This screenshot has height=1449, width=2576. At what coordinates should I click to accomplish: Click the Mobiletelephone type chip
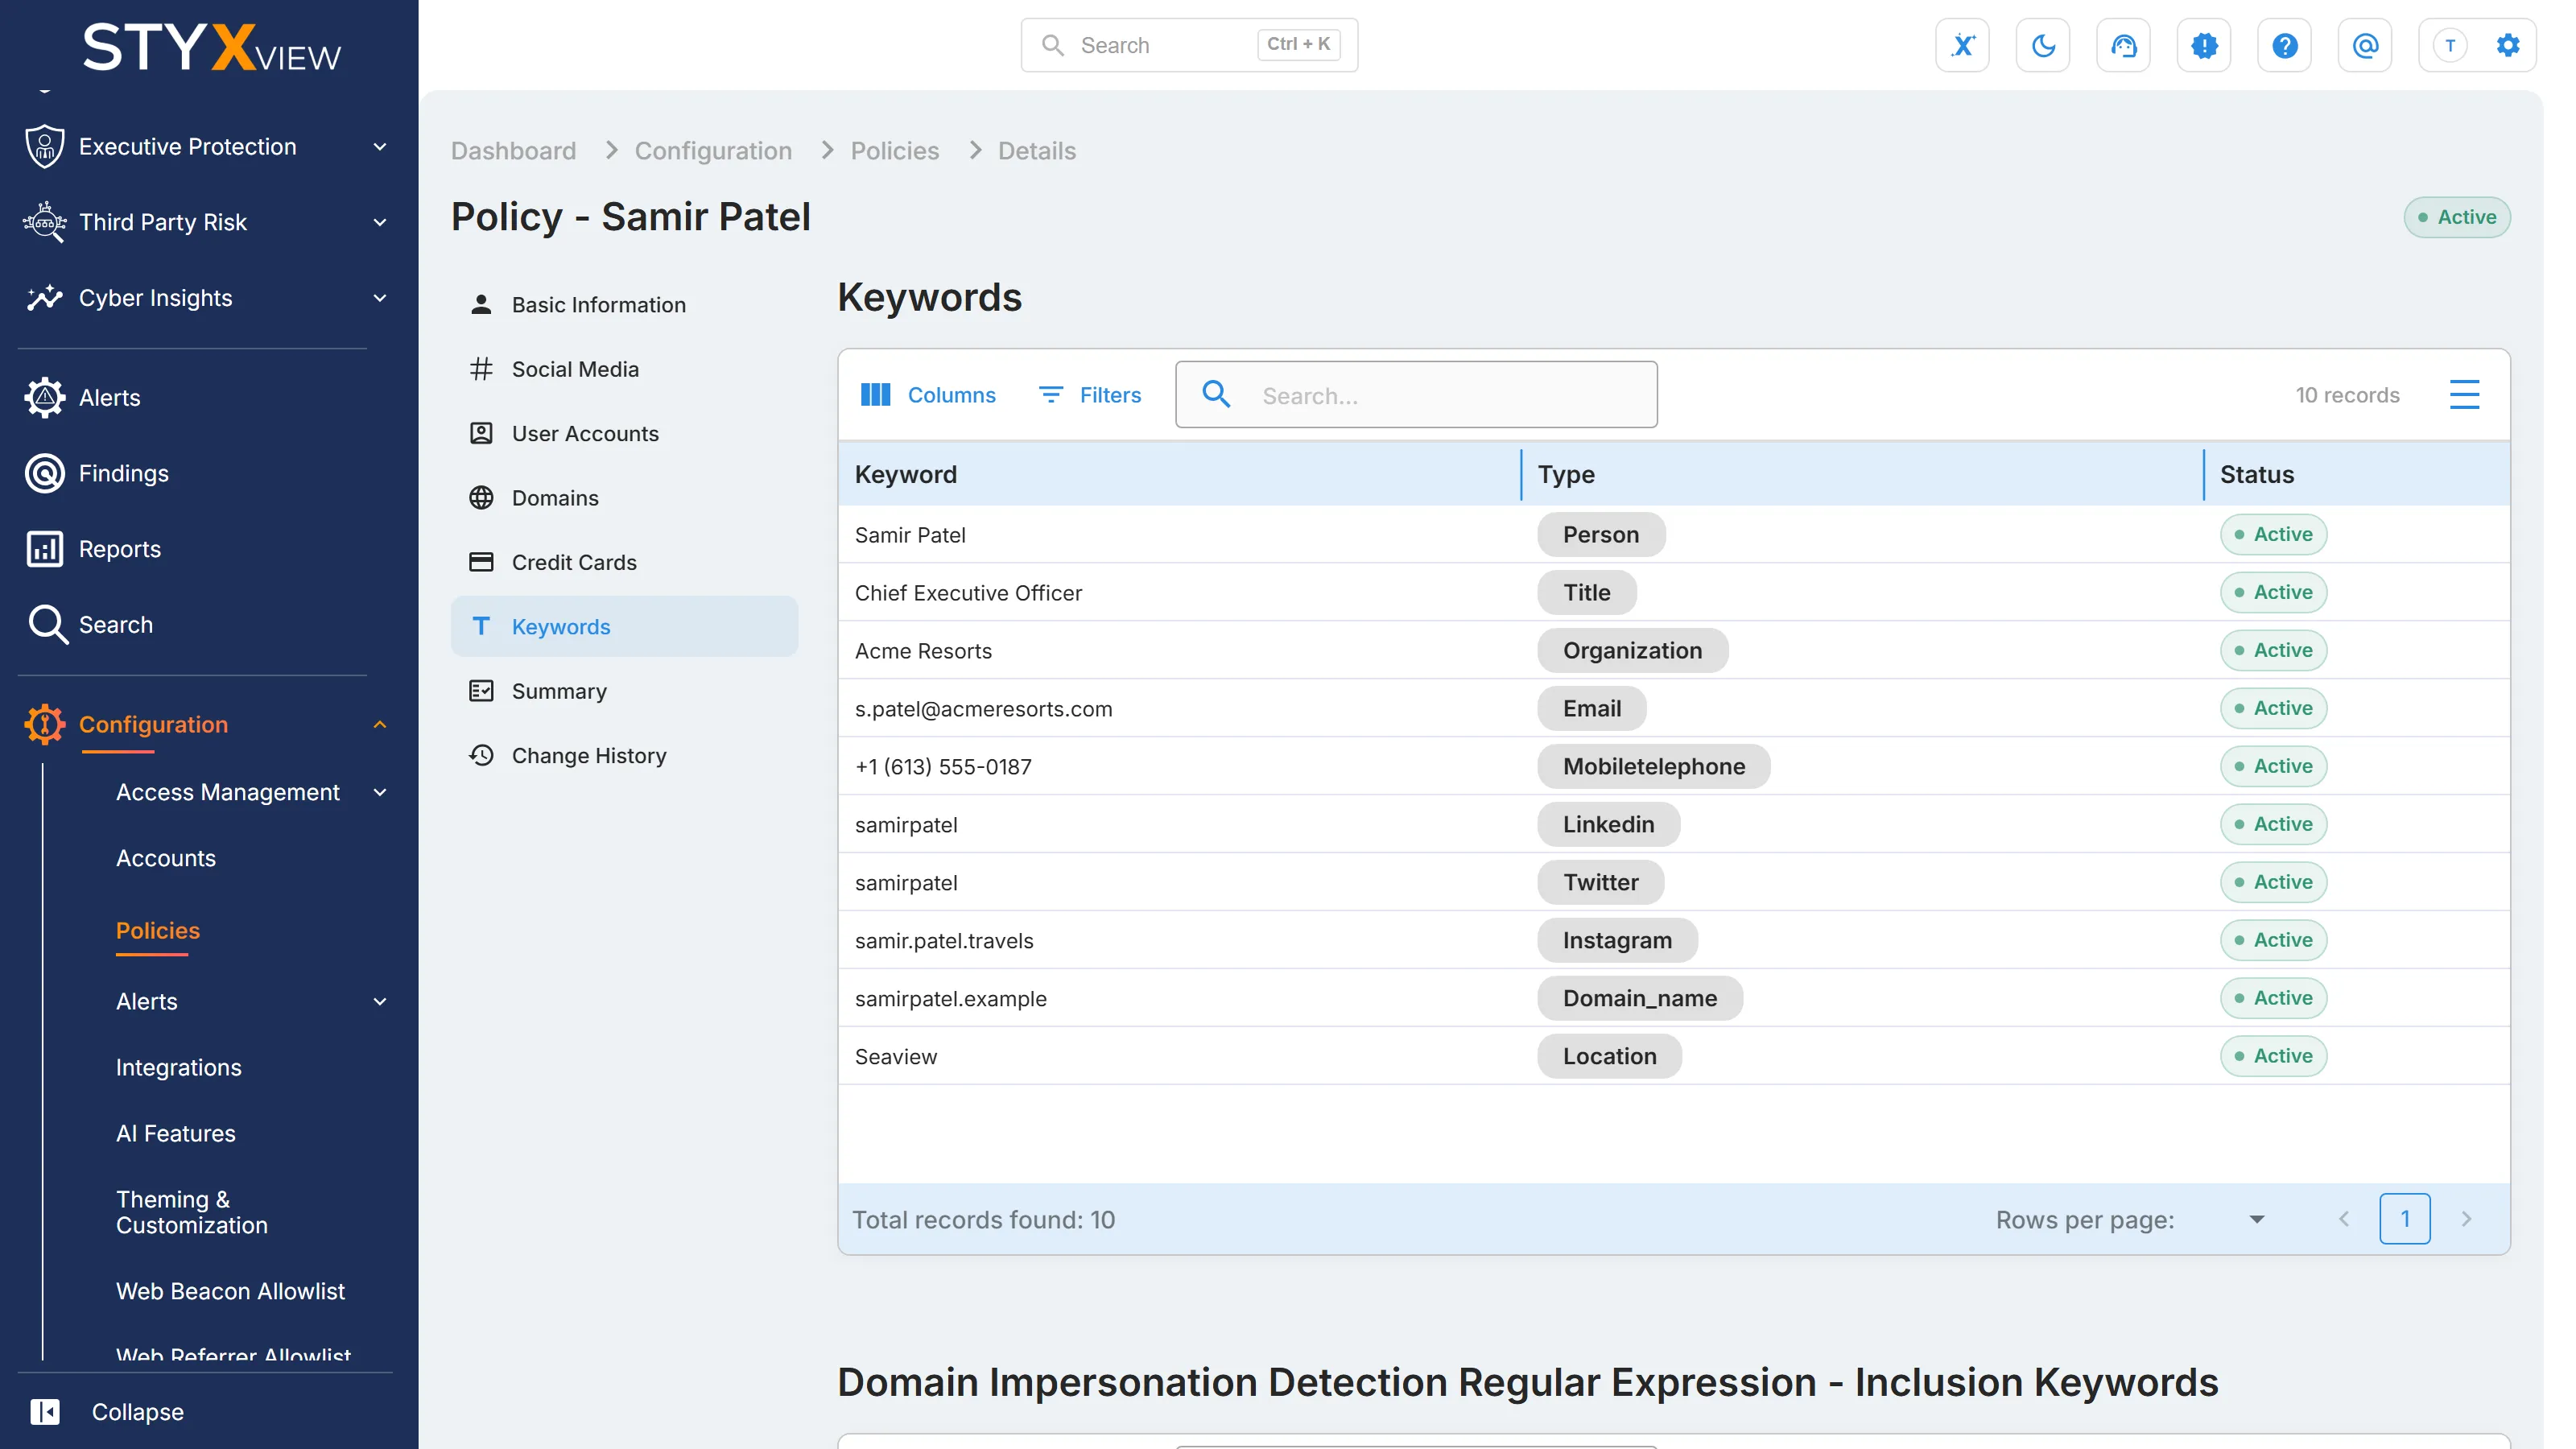[1653, 766]
